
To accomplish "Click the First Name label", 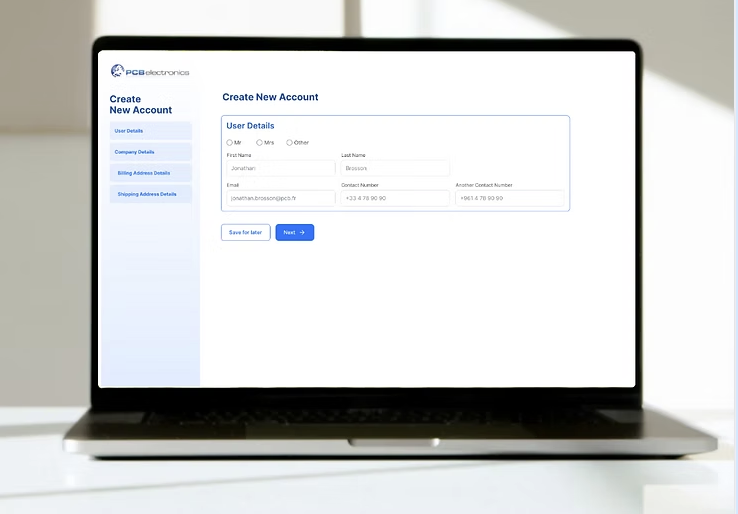I will coord(239,155).
